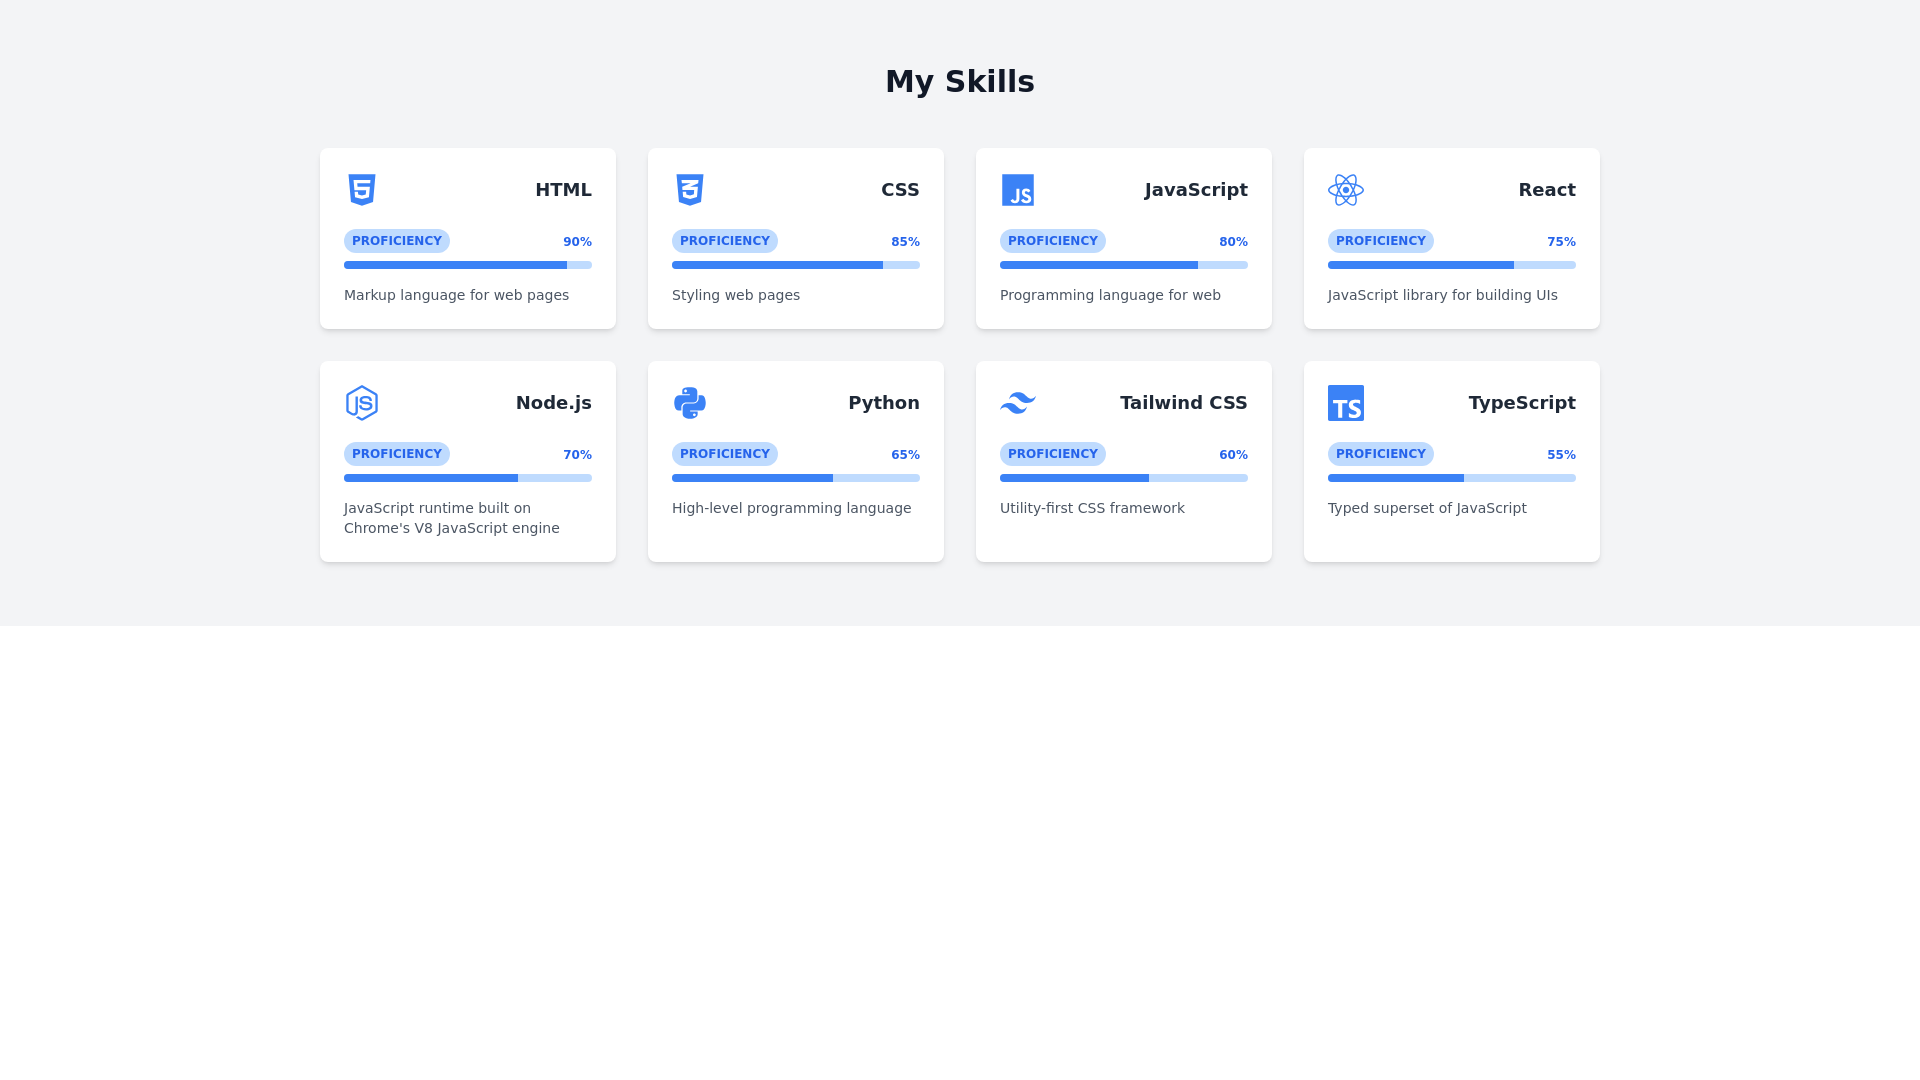Click the My Skills page heading
The height and width of the screenshot is (1080, 1920).
[x=959, y=81]
